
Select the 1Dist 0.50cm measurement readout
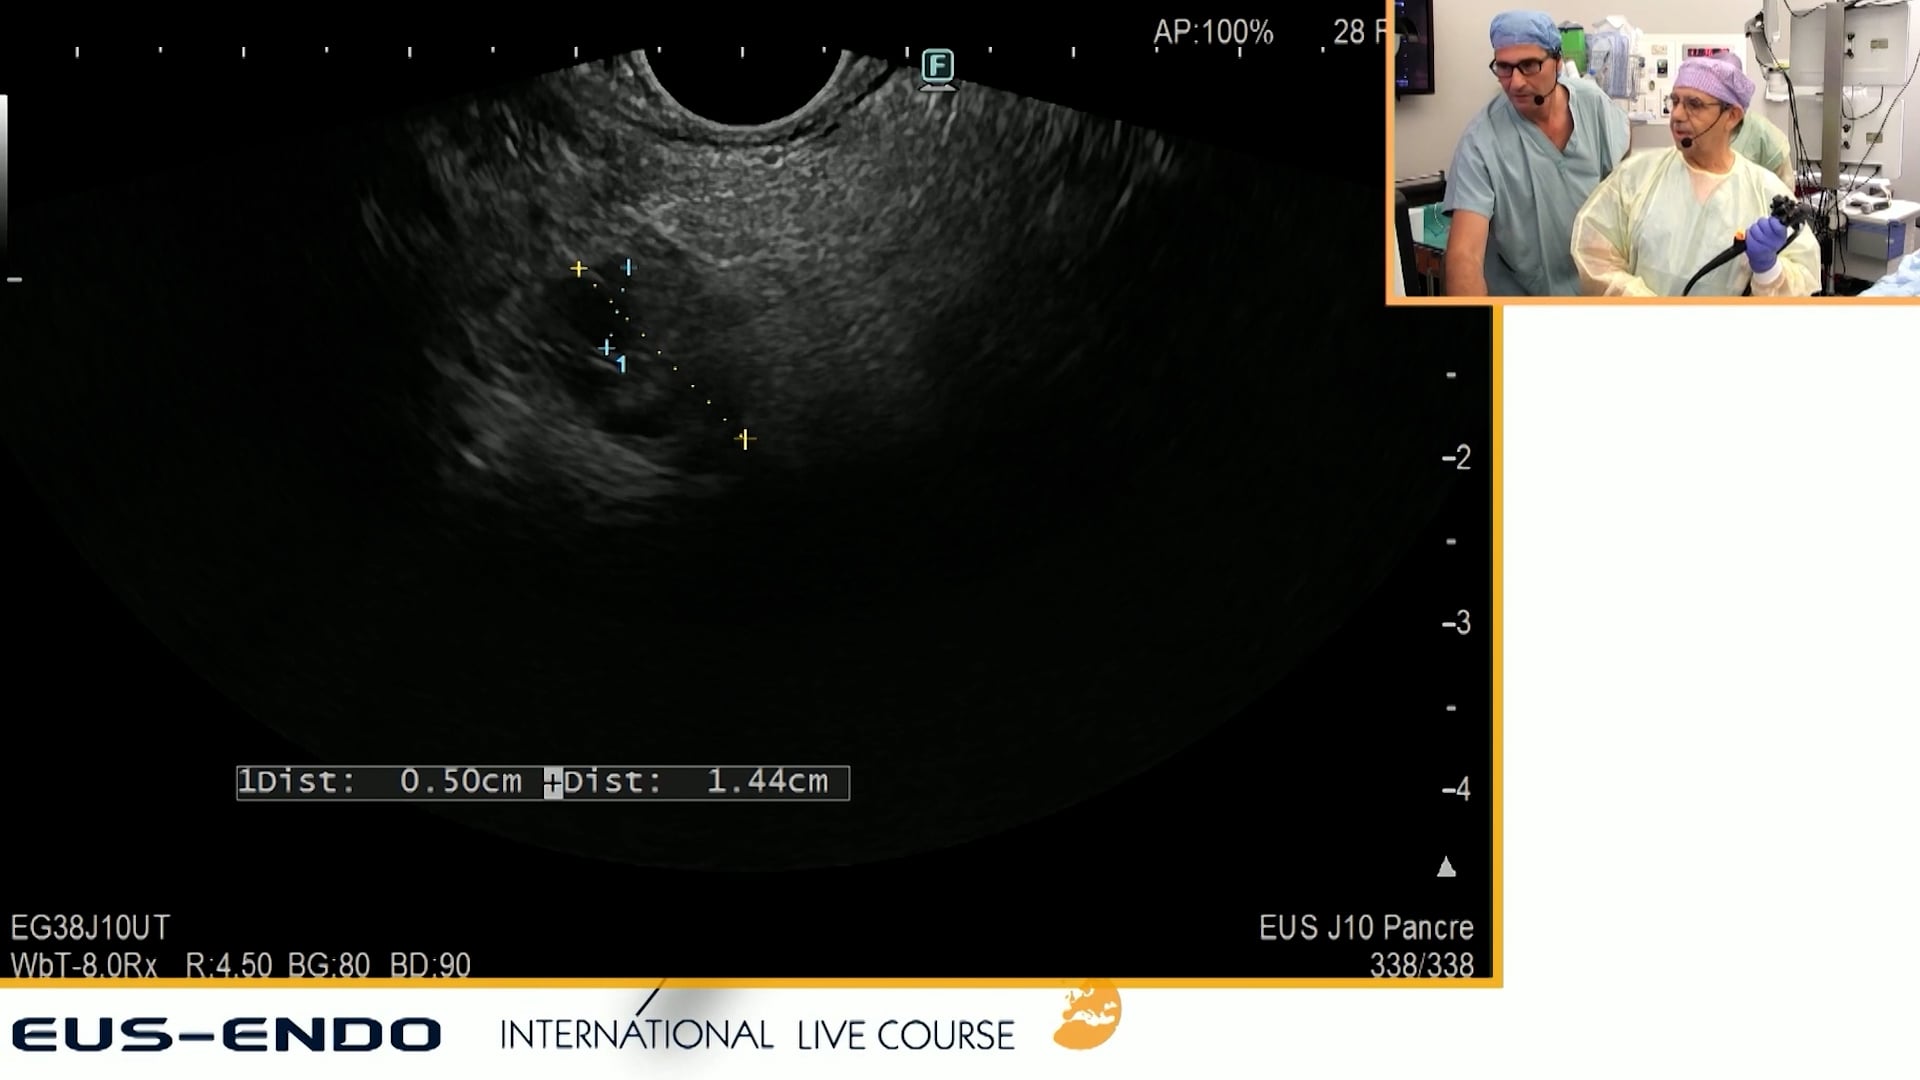382,782
